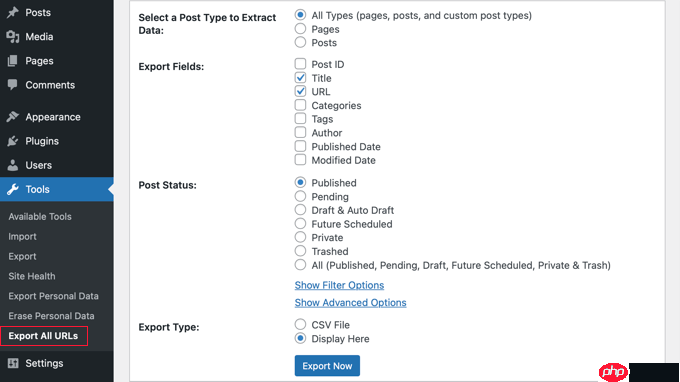The width and height of the screenshot is (680, 382).
Task: Choose the Pages post type radio
Action: tap(300, 29)
